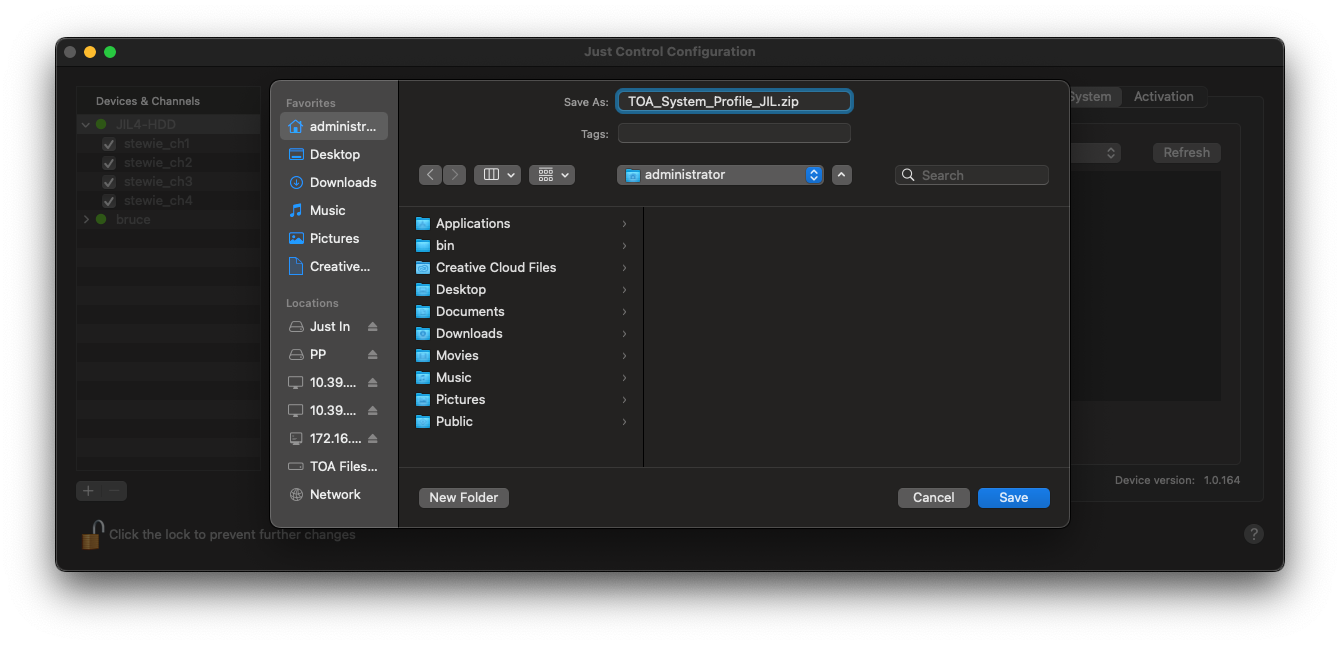
Task: Change column view mode dropdown
Action: pyautogui.click(x=497, y=175)
